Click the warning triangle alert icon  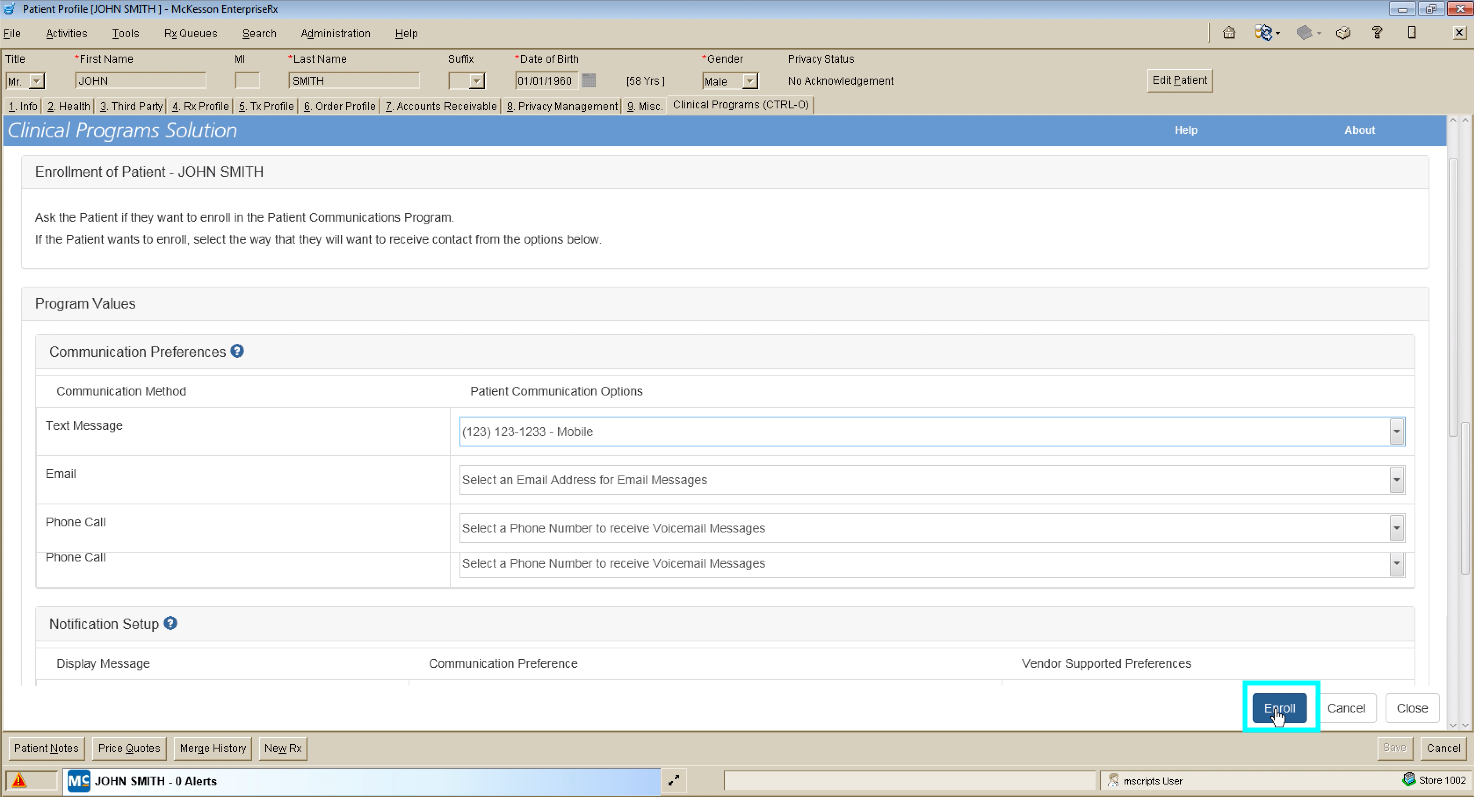[19, 781]
